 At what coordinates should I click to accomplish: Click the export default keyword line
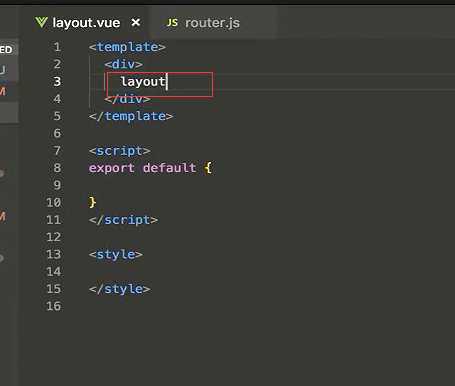coord(150,168)
